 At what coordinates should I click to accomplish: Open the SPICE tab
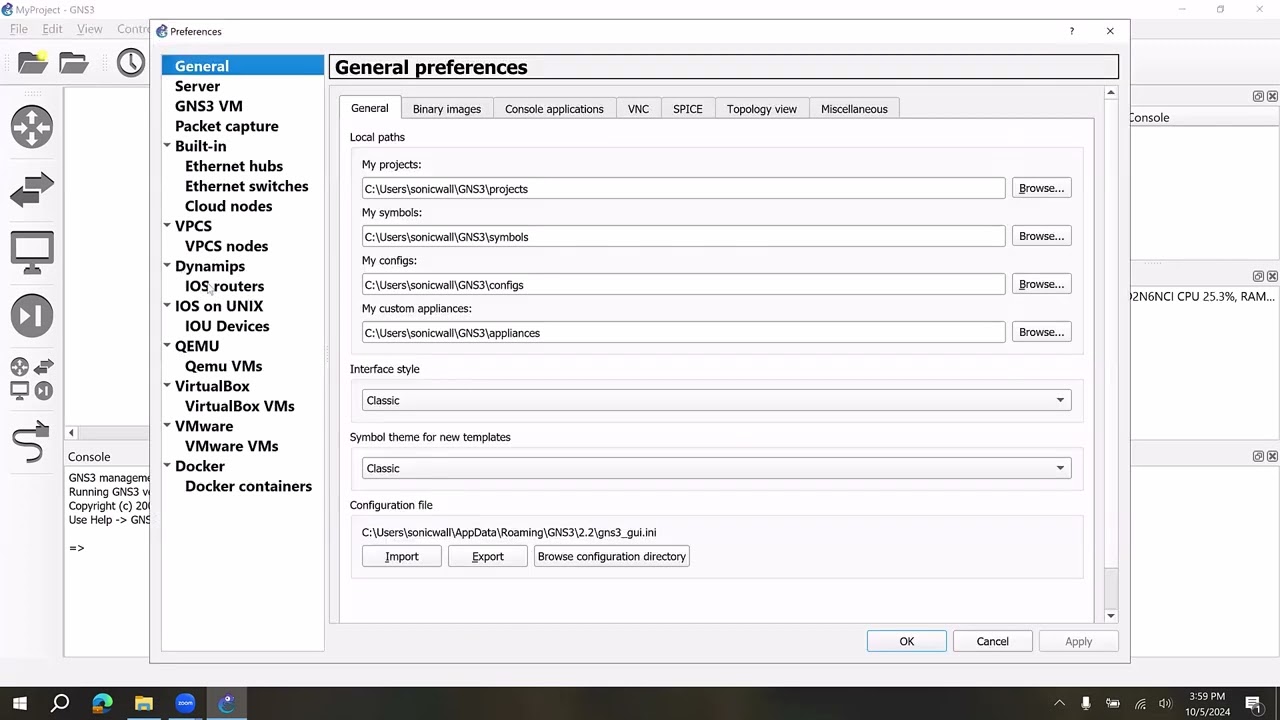[x=688, y=109]
